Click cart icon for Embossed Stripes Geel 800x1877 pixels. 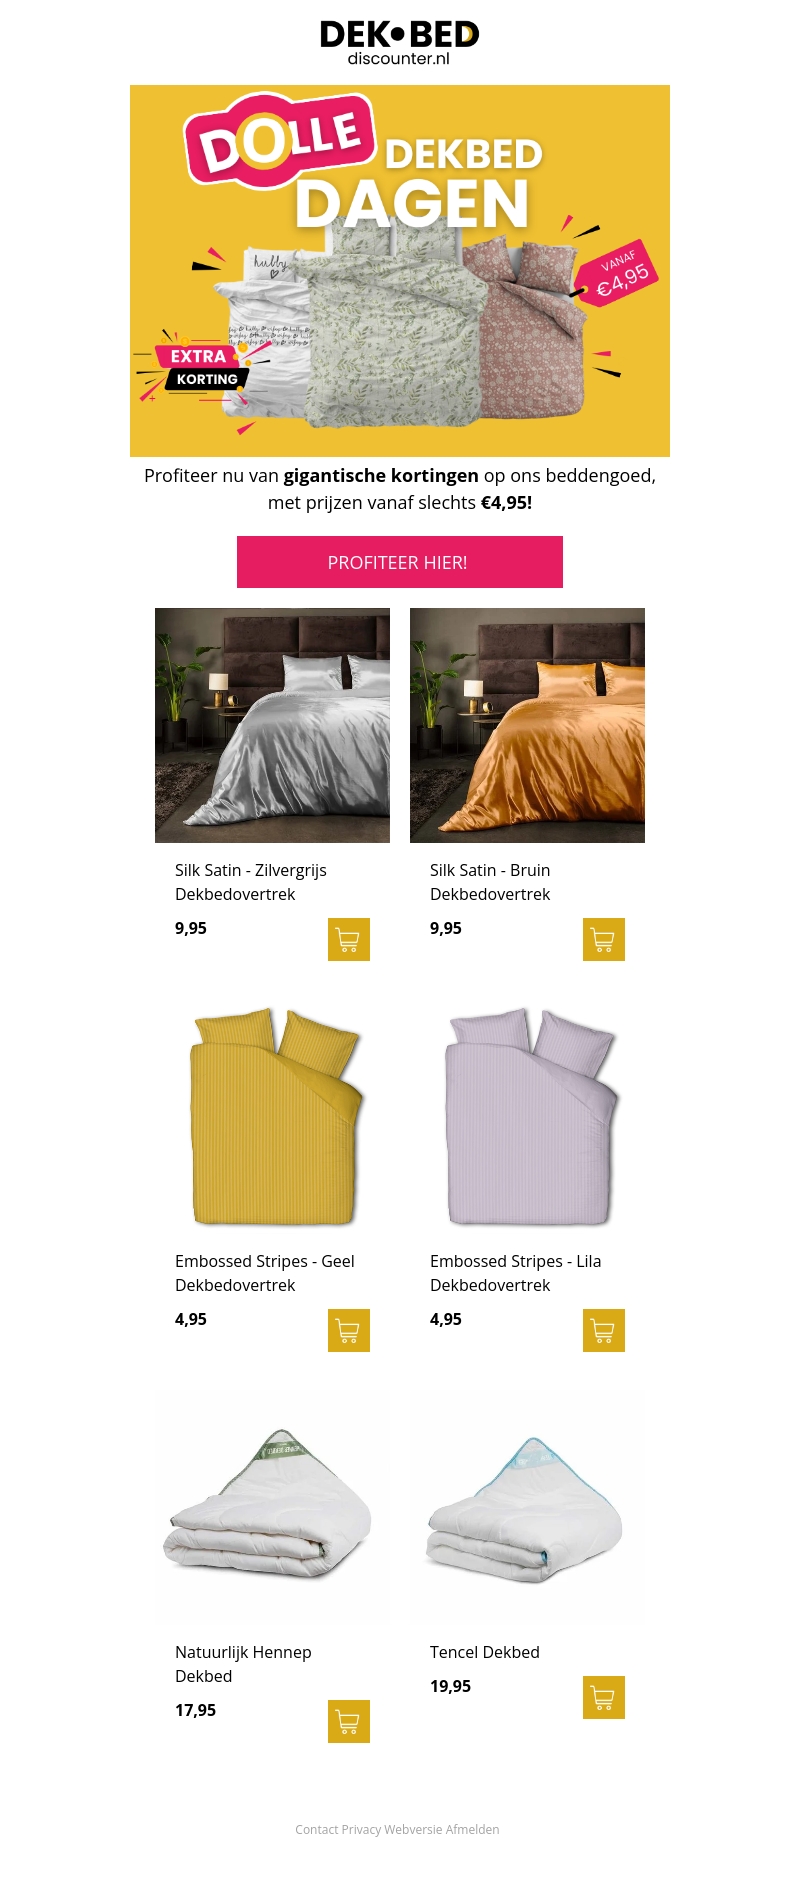point(349,1330)
